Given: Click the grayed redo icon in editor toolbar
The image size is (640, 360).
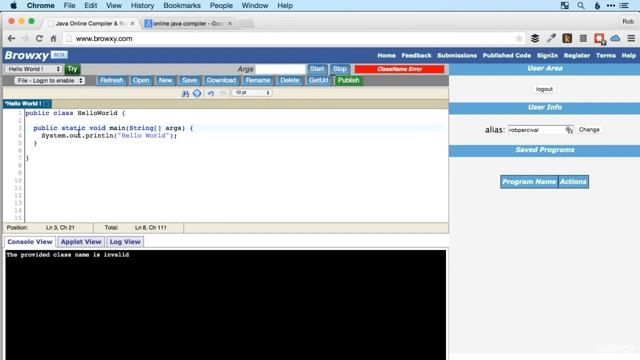Looking at the screenshot, I should click(223, 93).
